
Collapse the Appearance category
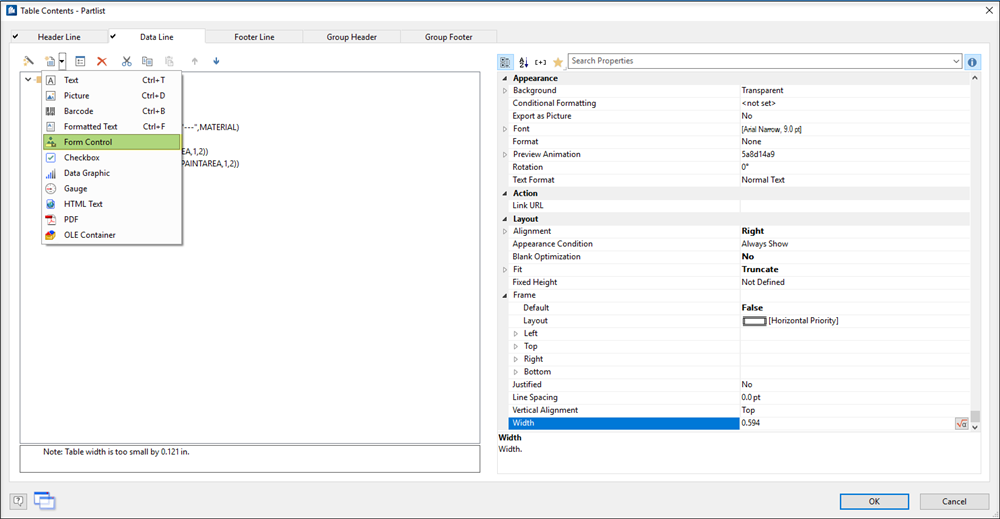click(x=505, y=78)
